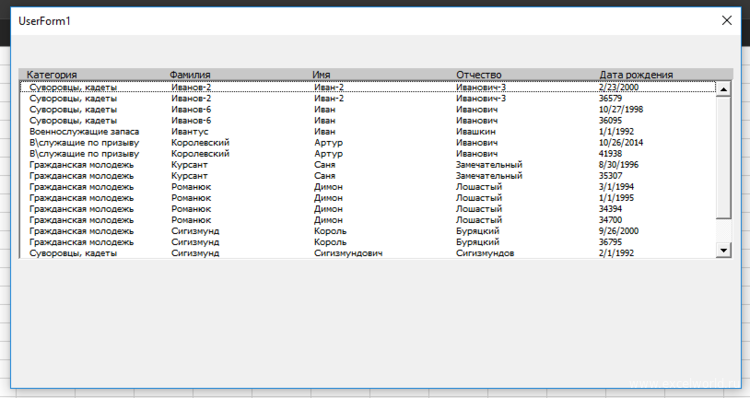750x398 pixels.
Task: Click 'Артур' in the 41938 row
Action: [x=328, y=154]
